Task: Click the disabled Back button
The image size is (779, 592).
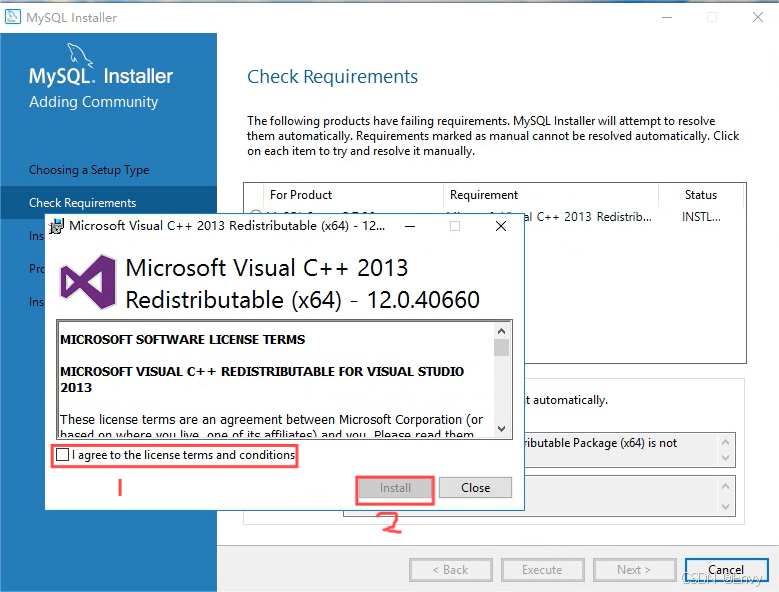Action: [451, 570]
